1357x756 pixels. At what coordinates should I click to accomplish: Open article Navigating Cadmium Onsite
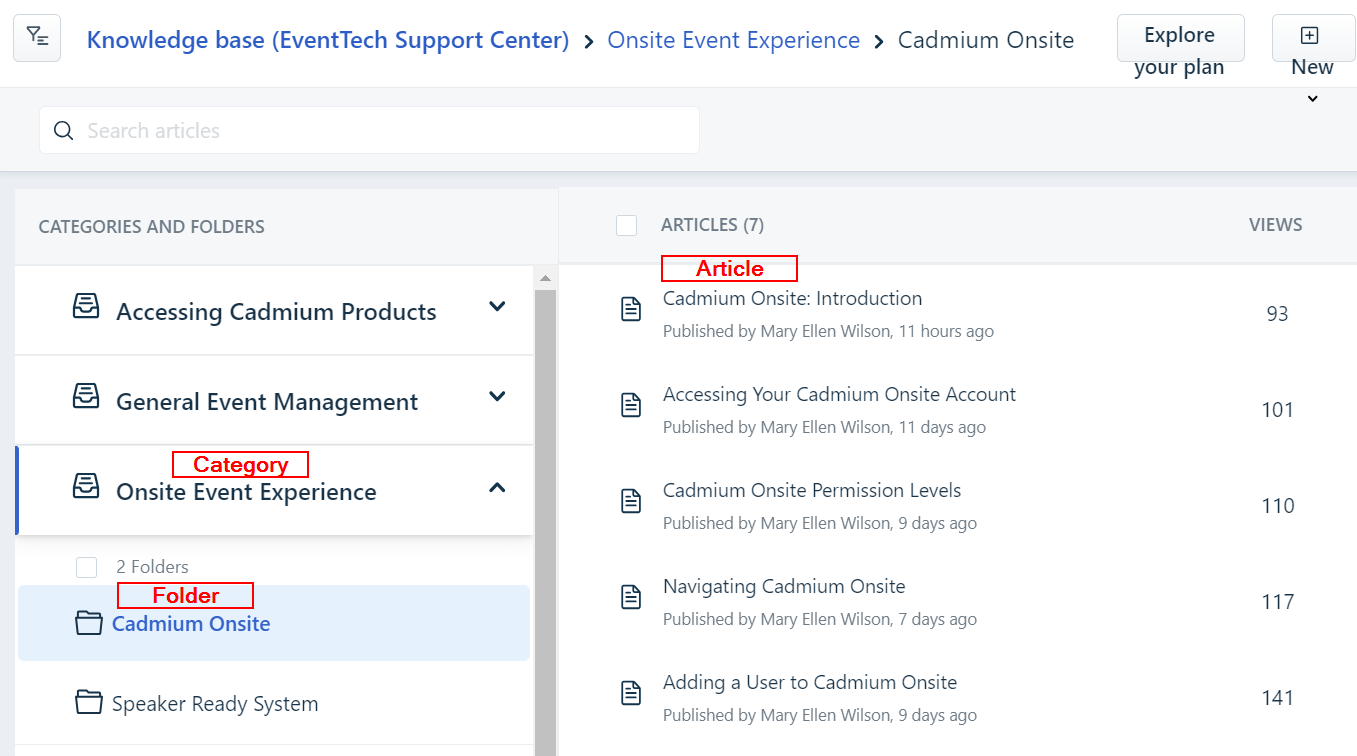point(784,586)
